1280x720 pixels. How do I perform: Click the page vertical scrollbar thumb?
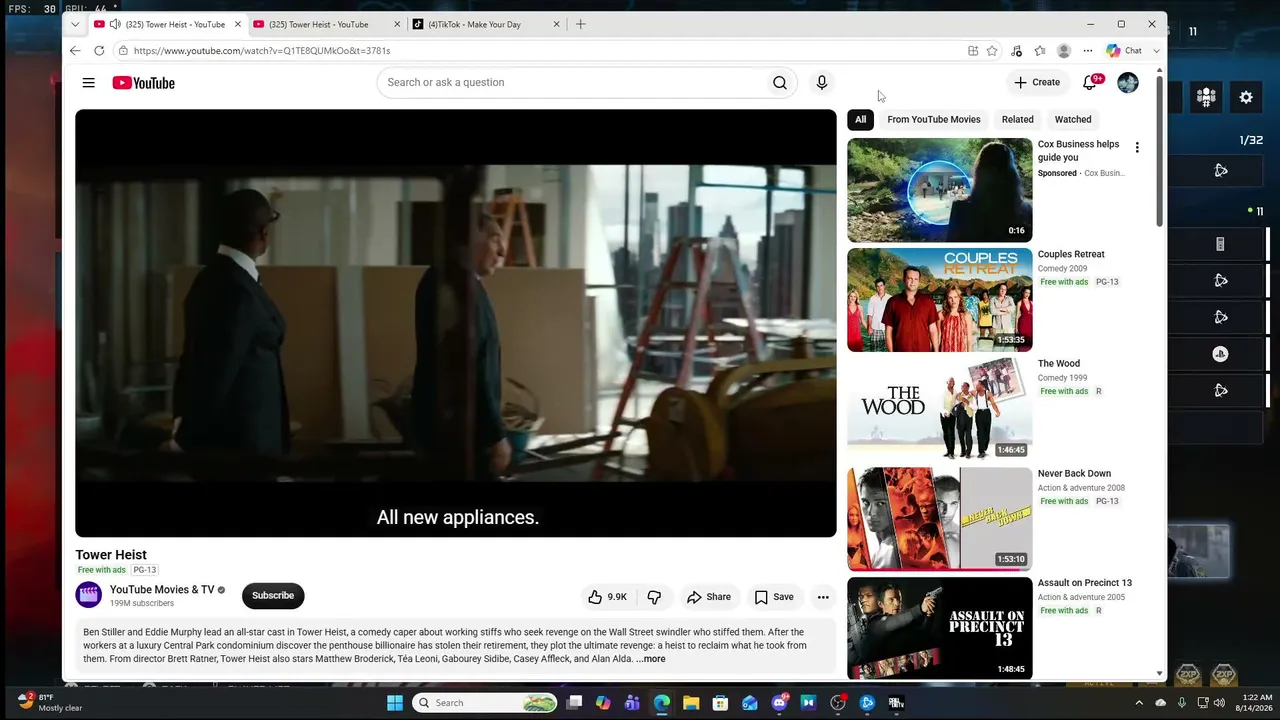coord(1160,150)
